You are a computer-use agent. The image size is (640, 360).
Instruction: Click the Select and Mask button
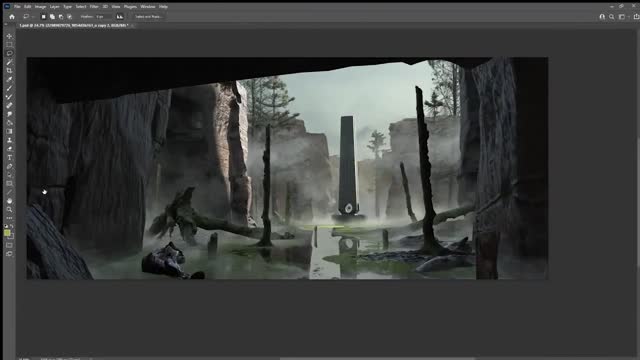click(149, 17)
